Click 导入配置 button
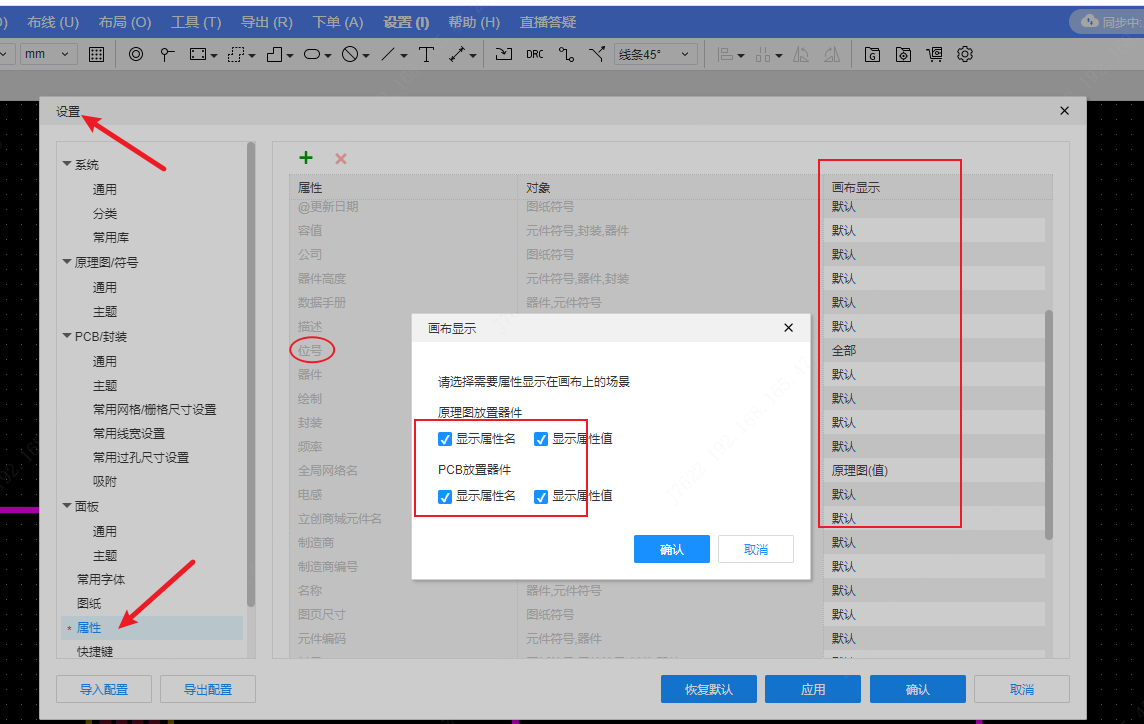The image size is (1144, 724). coord(104,689)
